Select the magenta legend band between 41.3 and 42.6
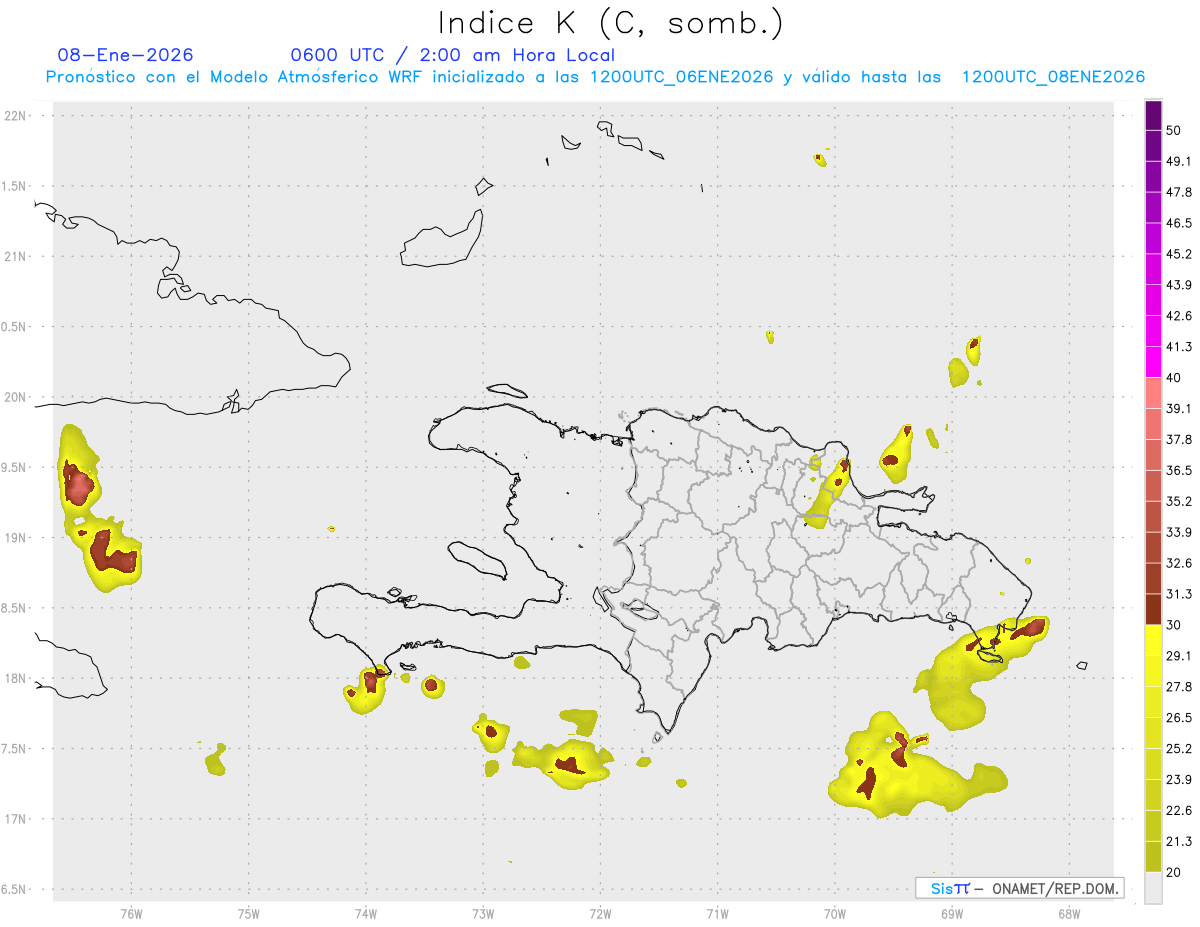Screen dimensions: 1200x927 point(1153,331)
